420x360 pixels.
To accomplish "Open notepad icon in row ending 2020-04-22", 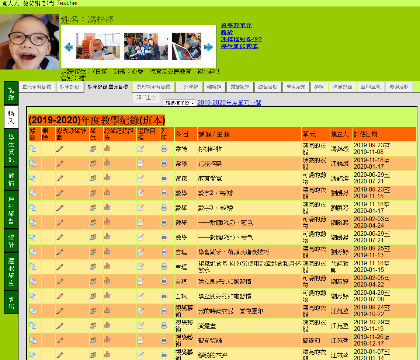I will click(141, 281).
